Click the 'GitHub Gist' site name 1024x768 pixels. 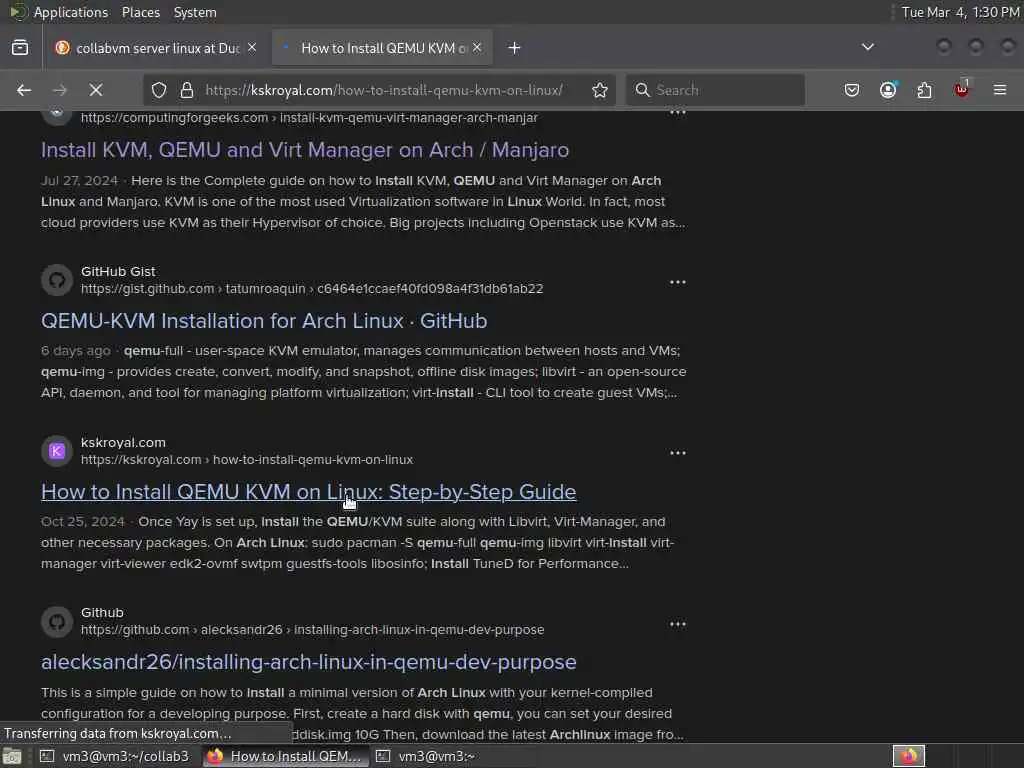coord(118,272)
